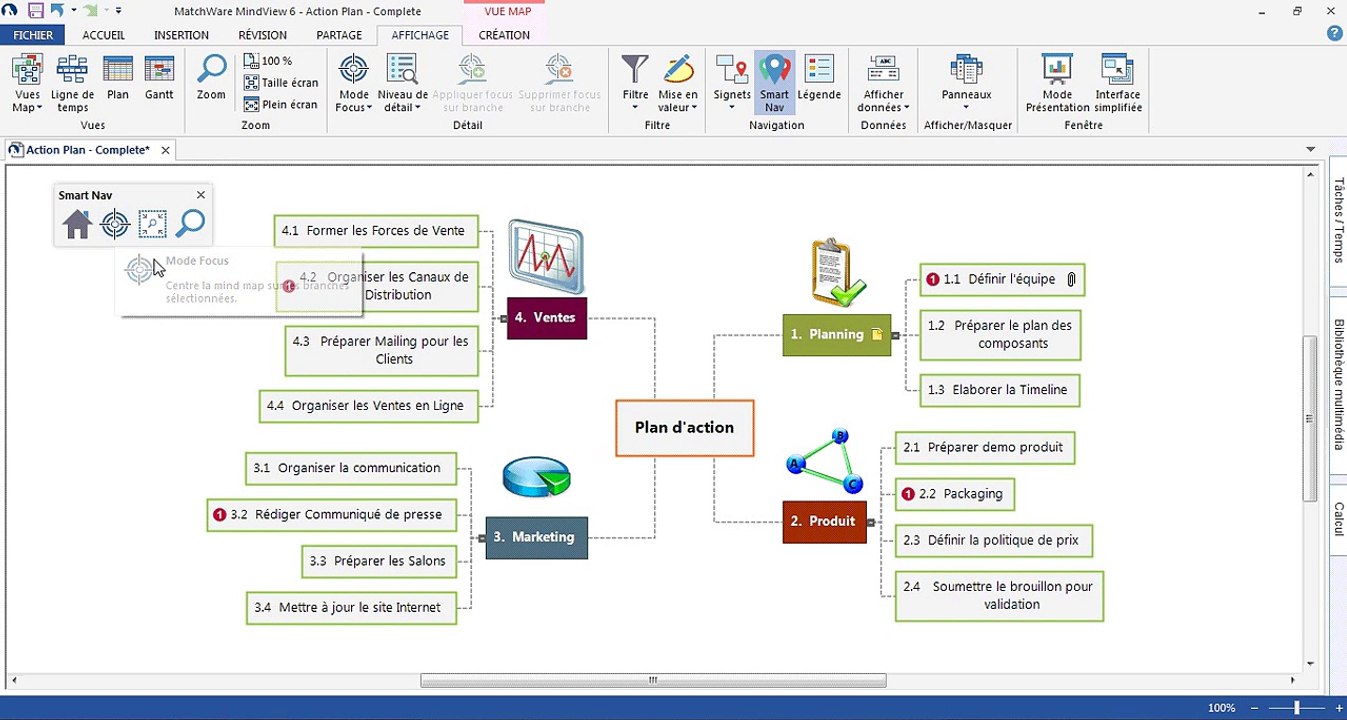The height and width of the screenshot is (720, 1347).
Task: Click the magnifier icon in Smart Nav
Action: [x=190, y=224]
